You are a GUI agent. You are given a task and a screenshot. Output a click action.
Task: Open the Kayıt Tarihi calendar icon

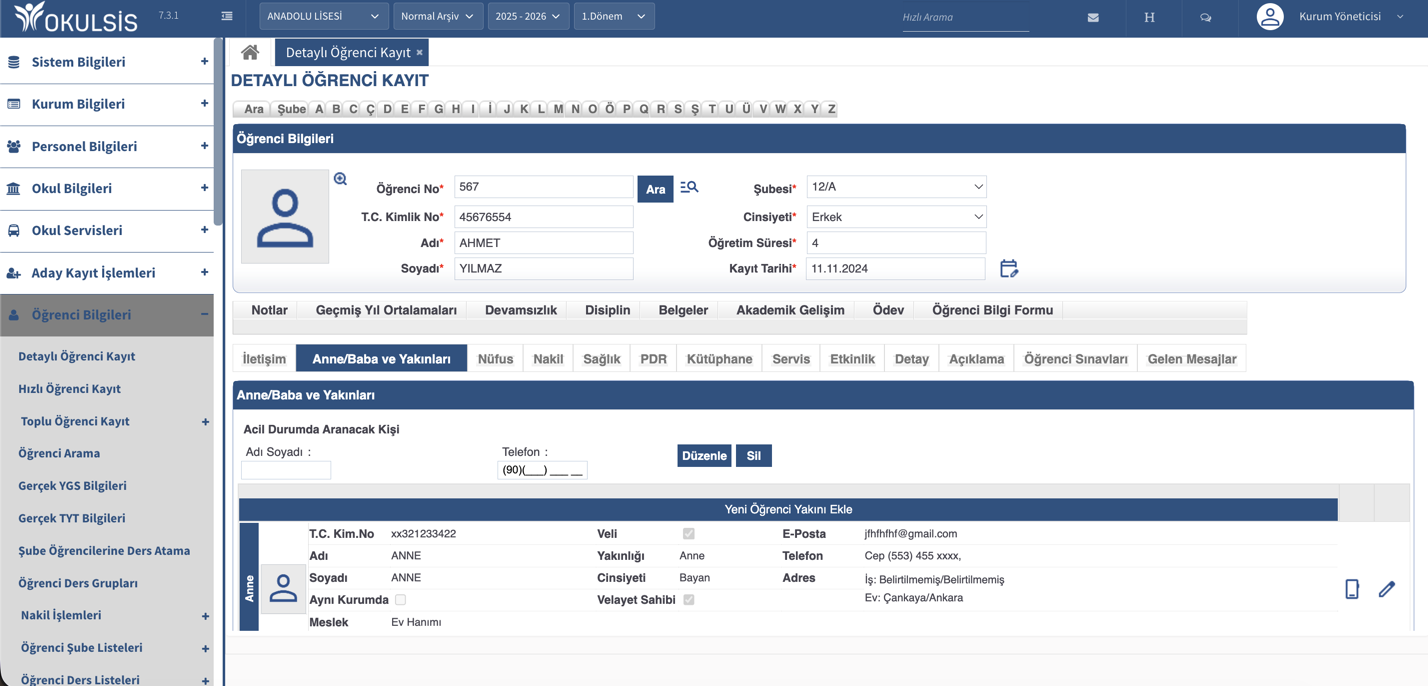pos(1008,268)
